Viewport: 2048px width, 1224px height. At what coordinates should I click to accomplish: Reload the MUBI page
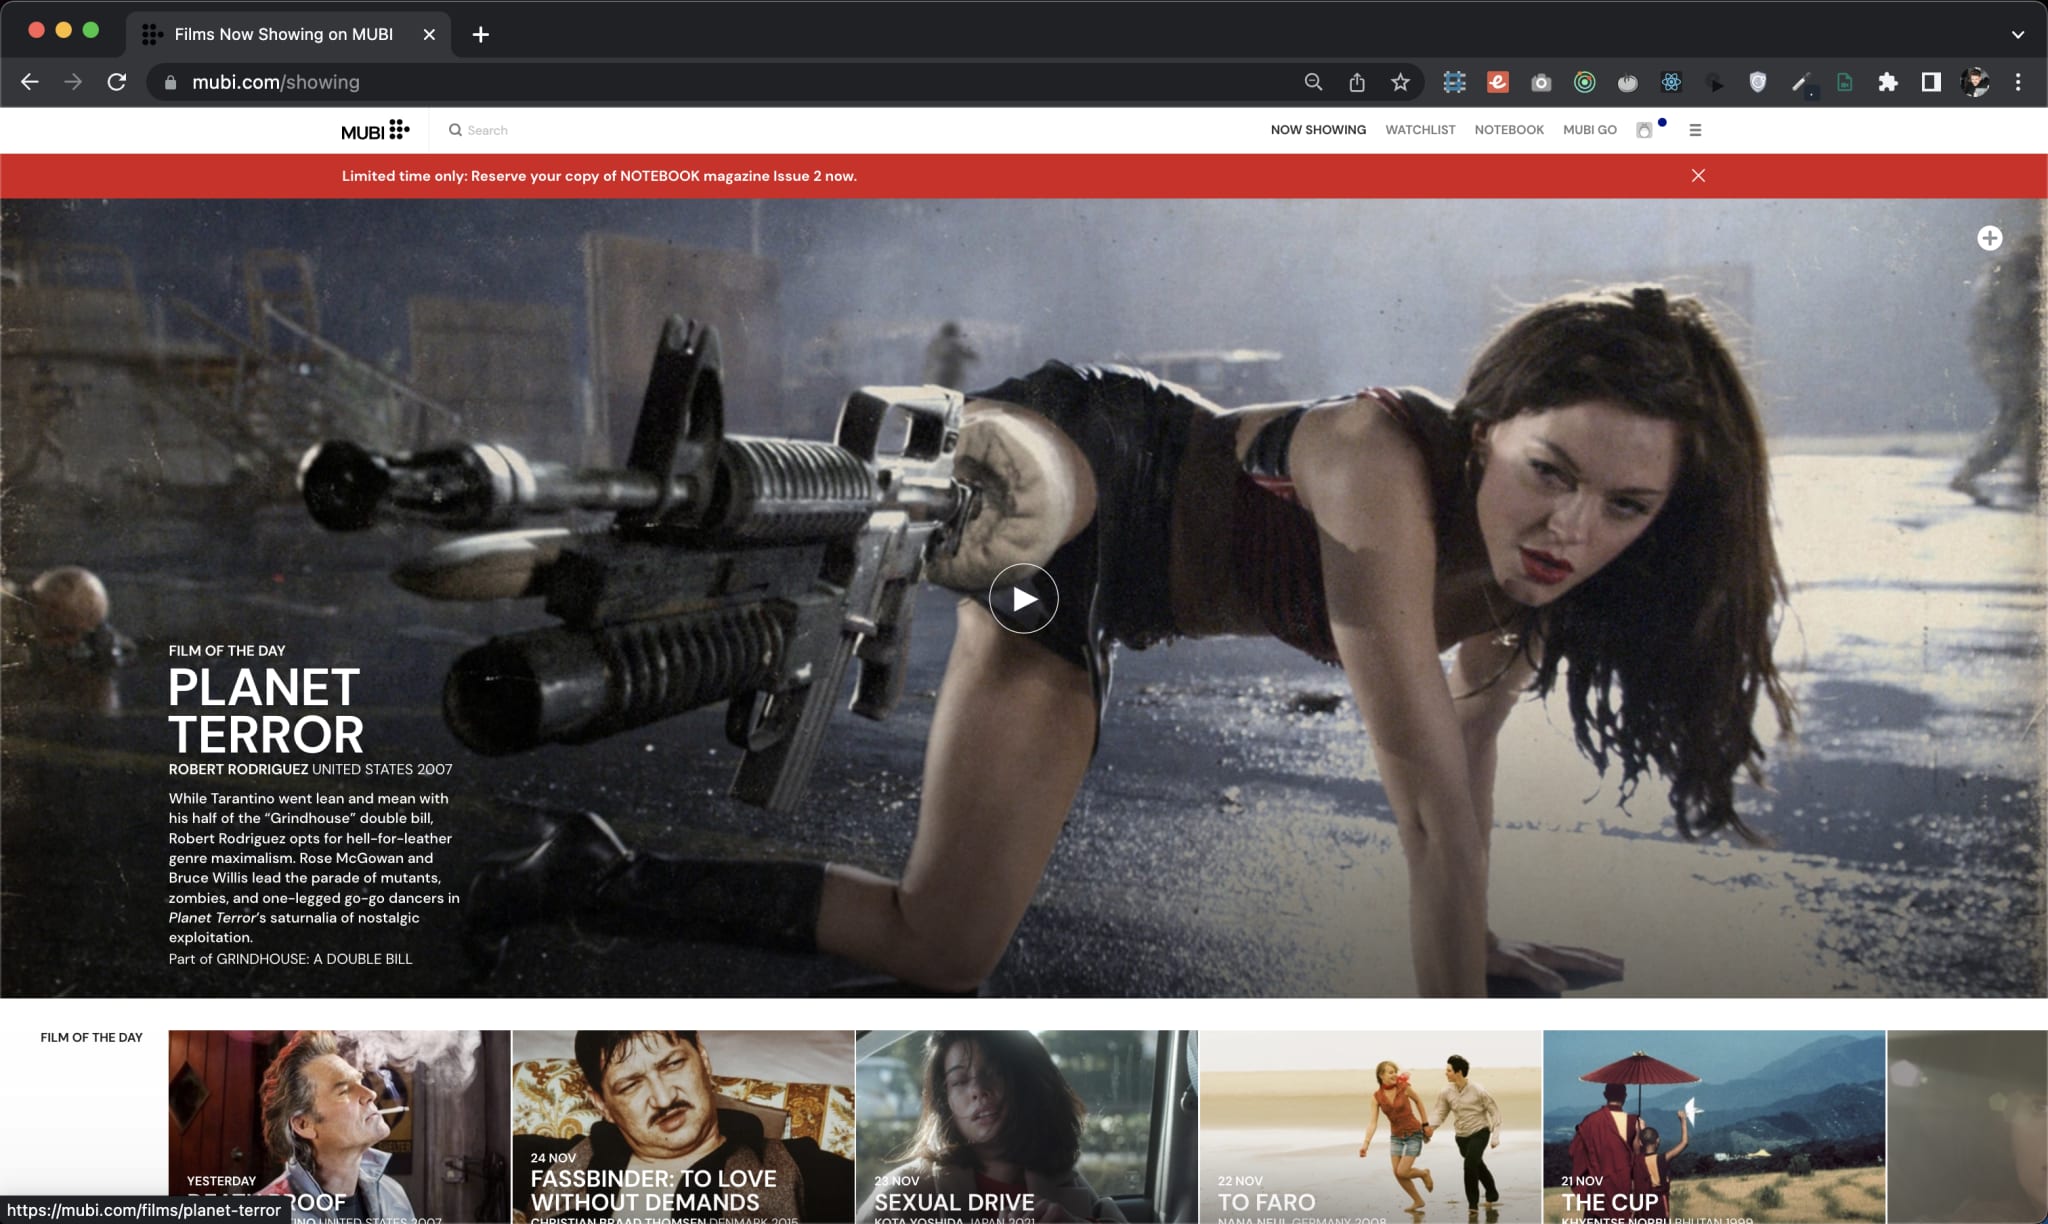117,82
